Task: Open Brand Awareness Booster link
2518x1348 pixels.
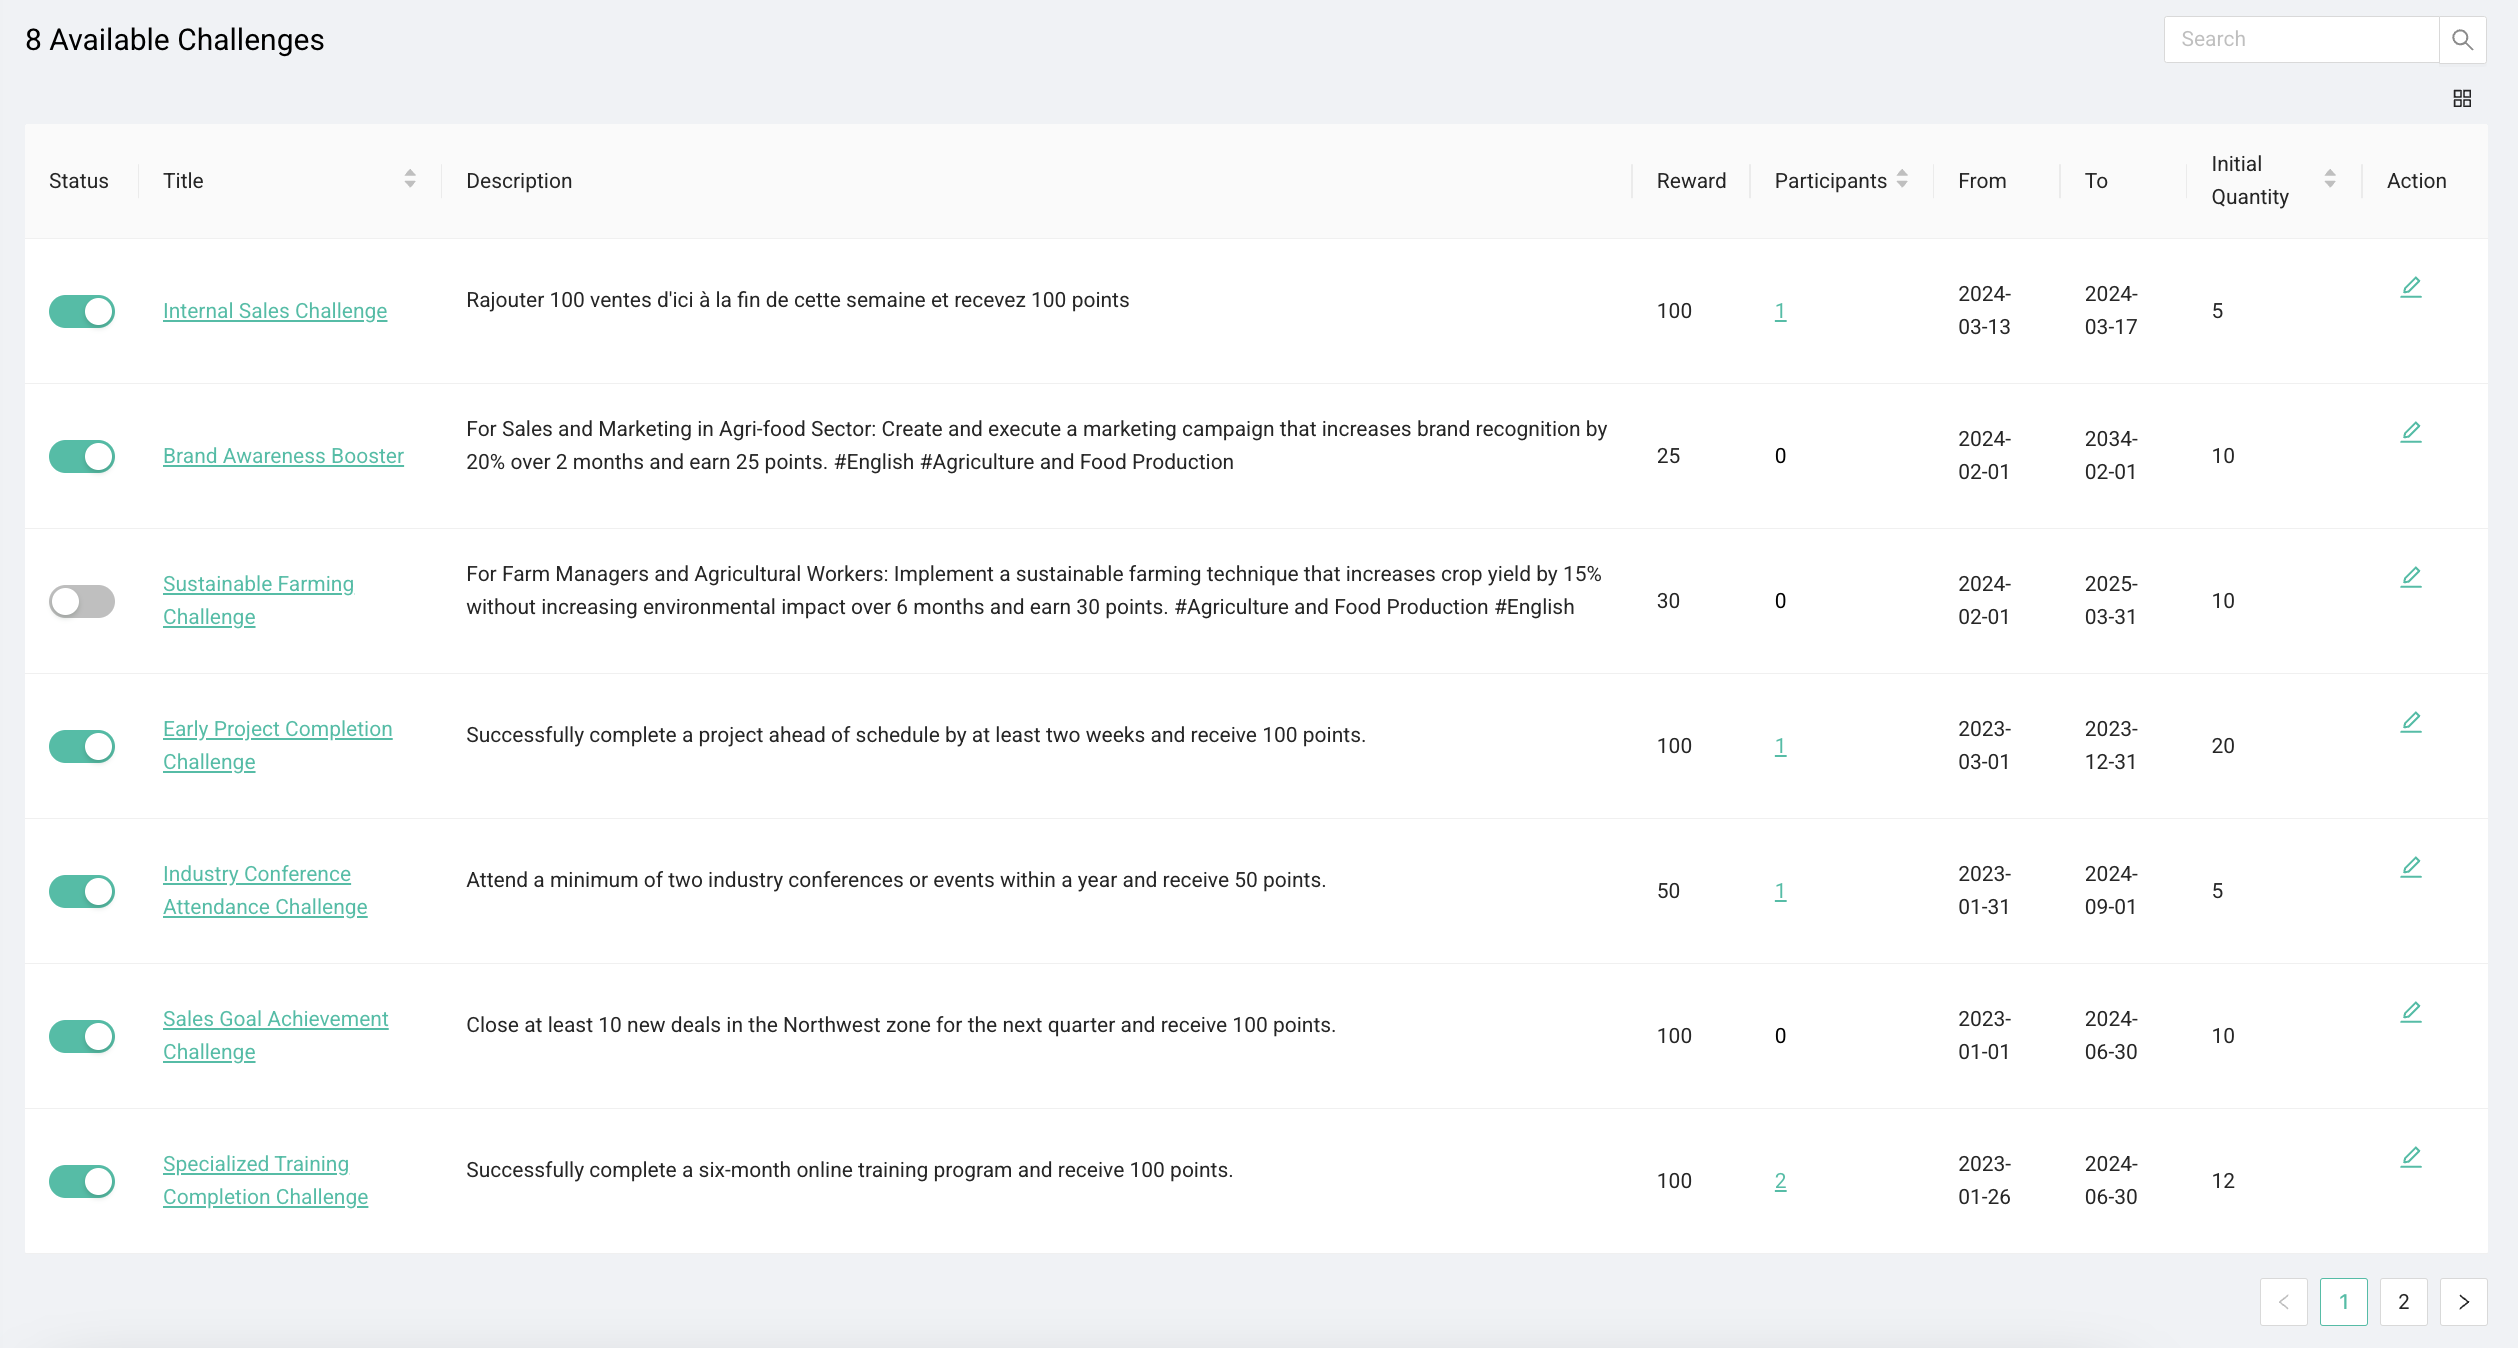Action: [283, 456]
